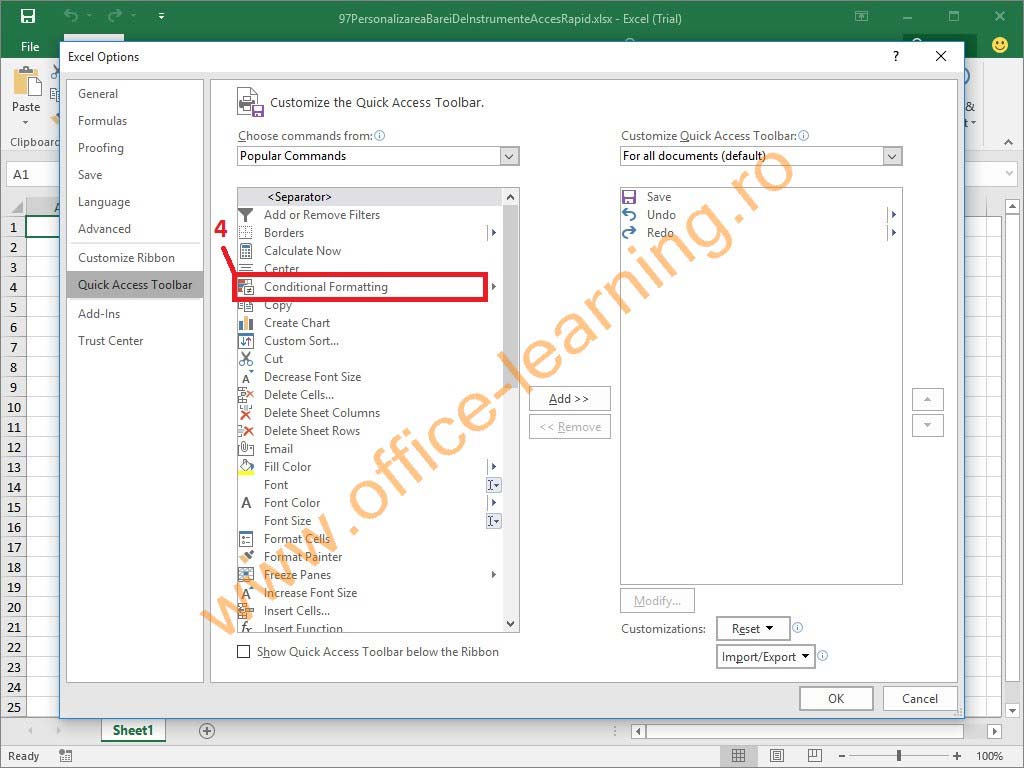Click the zoom out minus button
The height and width of the screenshot is (768, 1024).
tap(842, 756)
